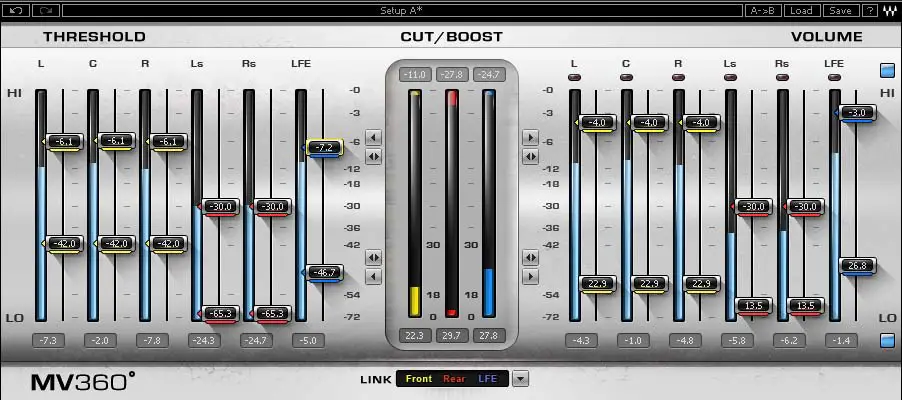Grab Threshold R high handle at -6.1
This screenshot has width=902, height=400.
click(169, 142)
